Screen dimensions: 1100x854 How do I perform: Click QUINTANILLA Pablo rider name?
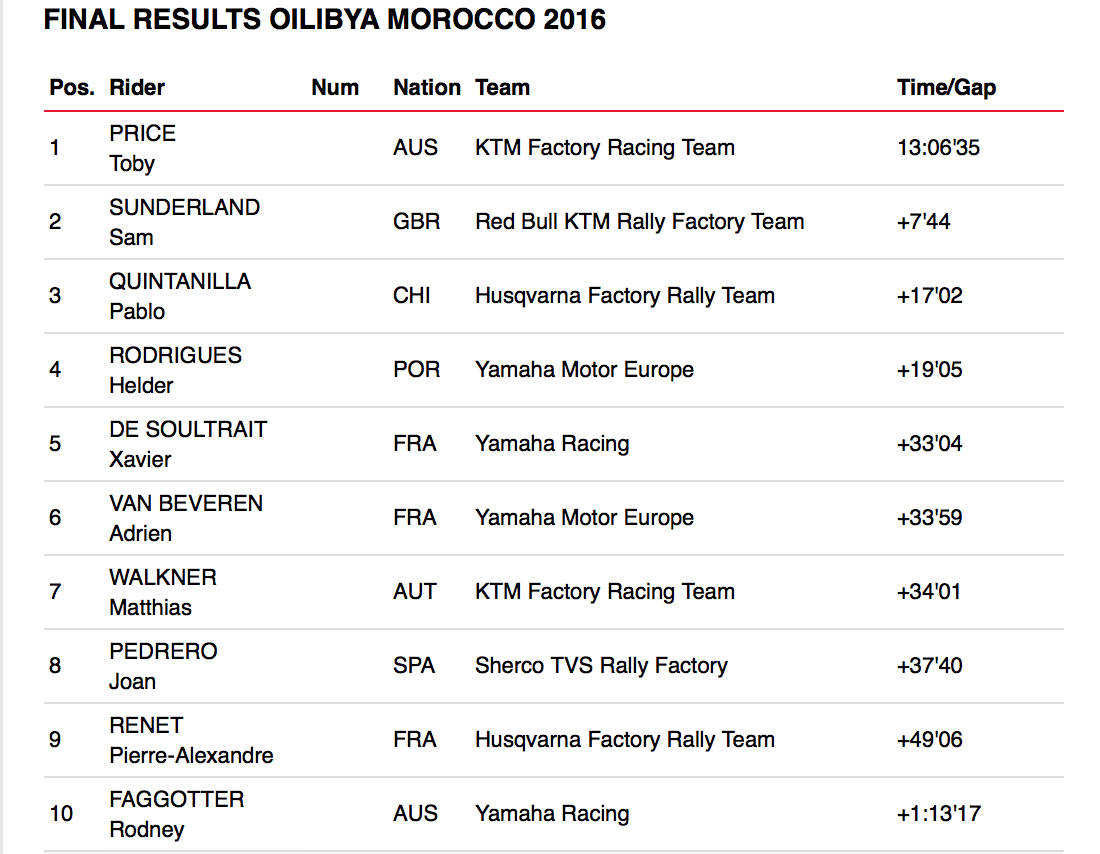pos(180,296)
